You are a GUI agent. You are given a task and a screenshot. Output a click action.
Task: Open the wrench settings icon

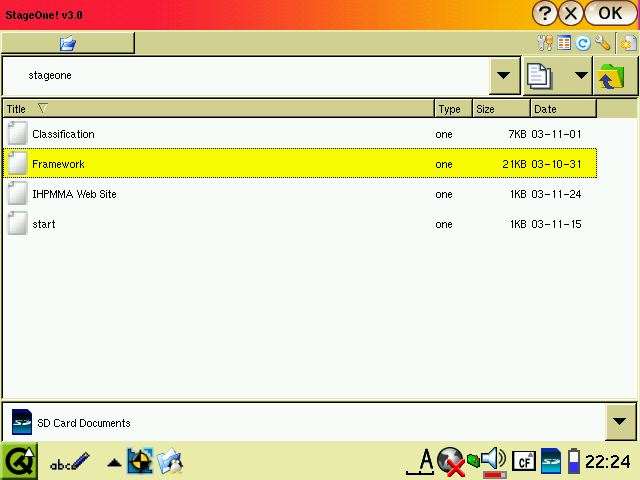tap(602, 43)
